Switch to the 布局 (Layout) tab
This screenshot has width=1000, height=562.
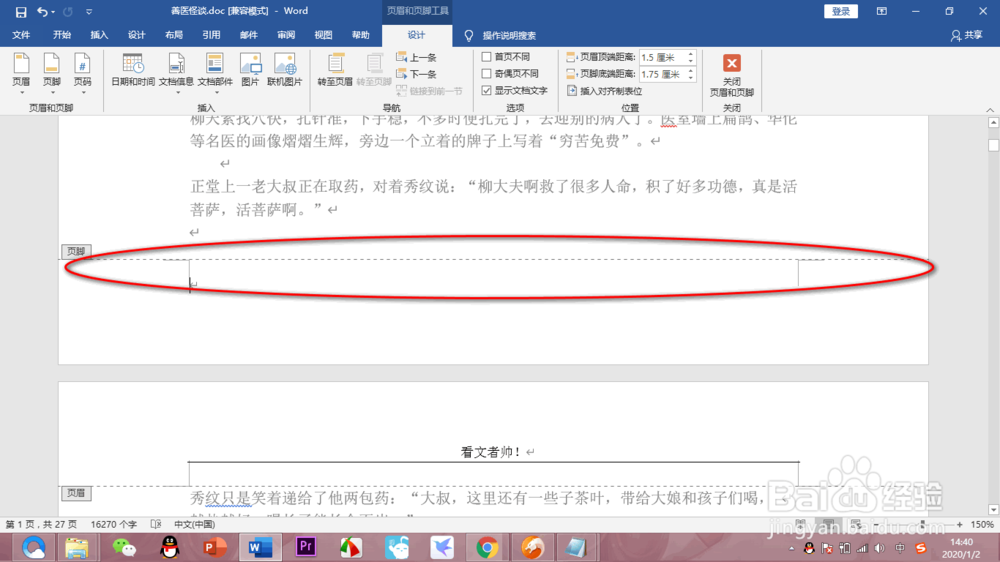coord(173,35)
